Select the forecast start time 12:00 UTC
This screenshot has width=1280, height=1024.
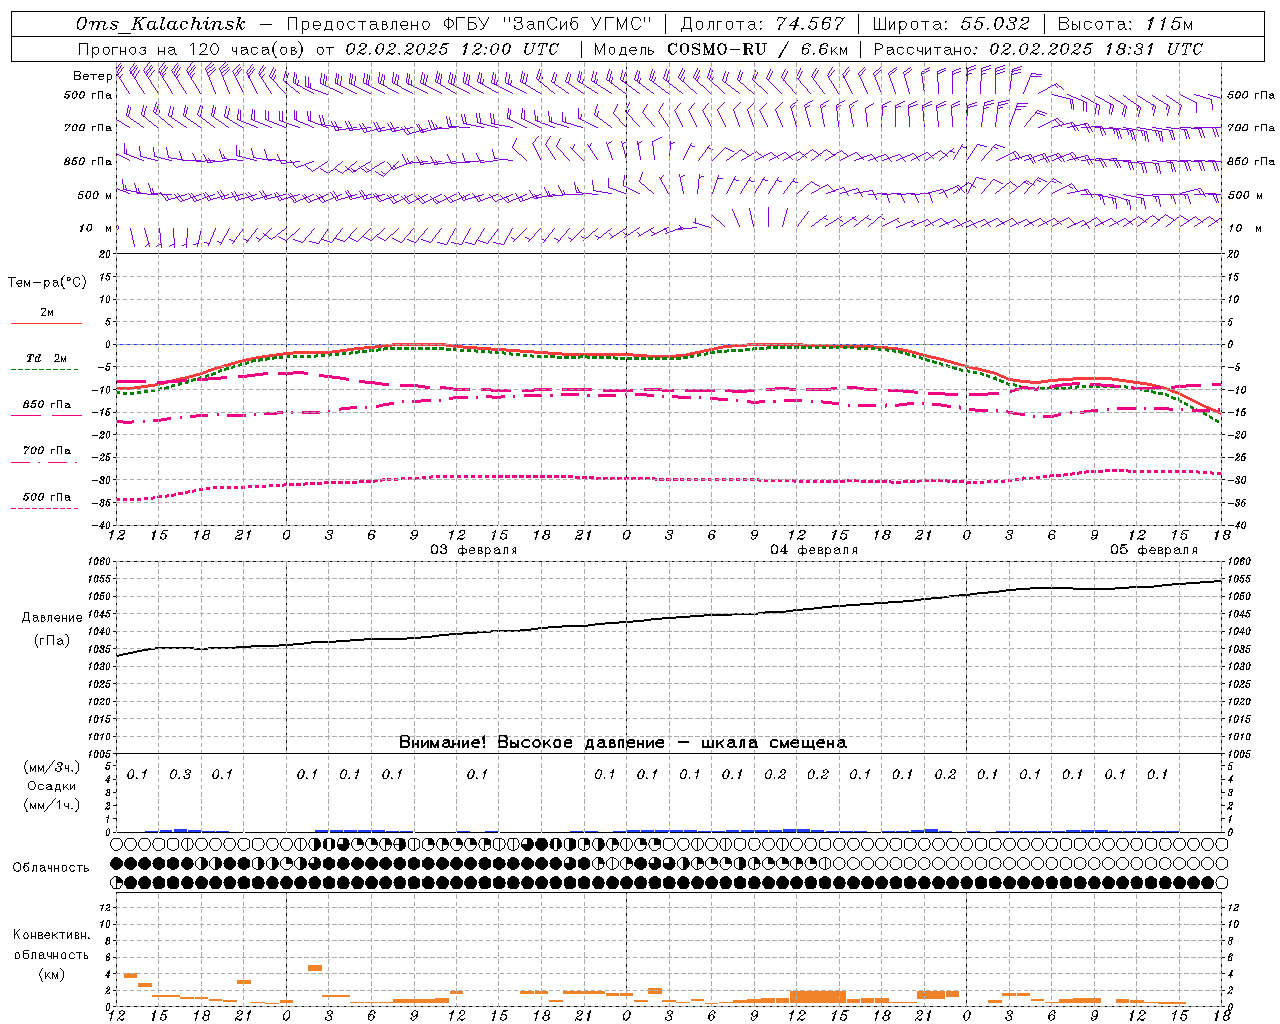pyautogui.click(x=511, y=49)
